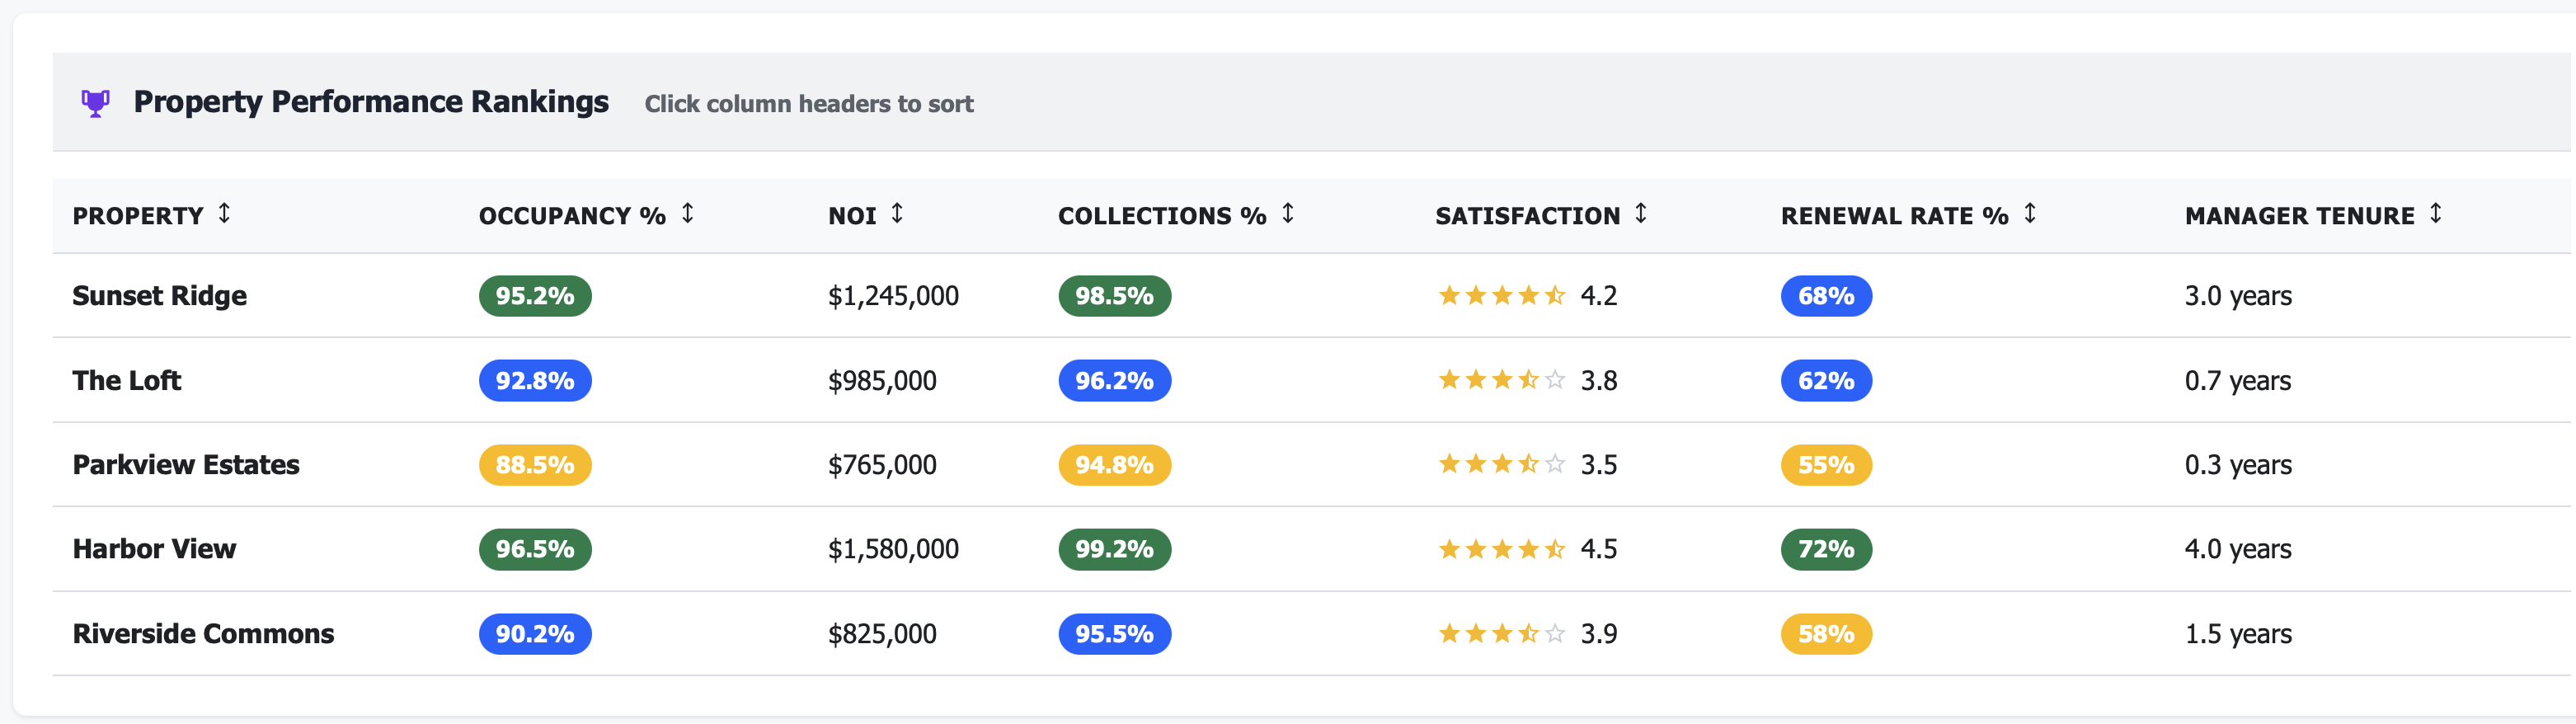Click the 95.5% collections badge
The image size is (2576, 724).
pyautogui.click(x=1115, y=634)
